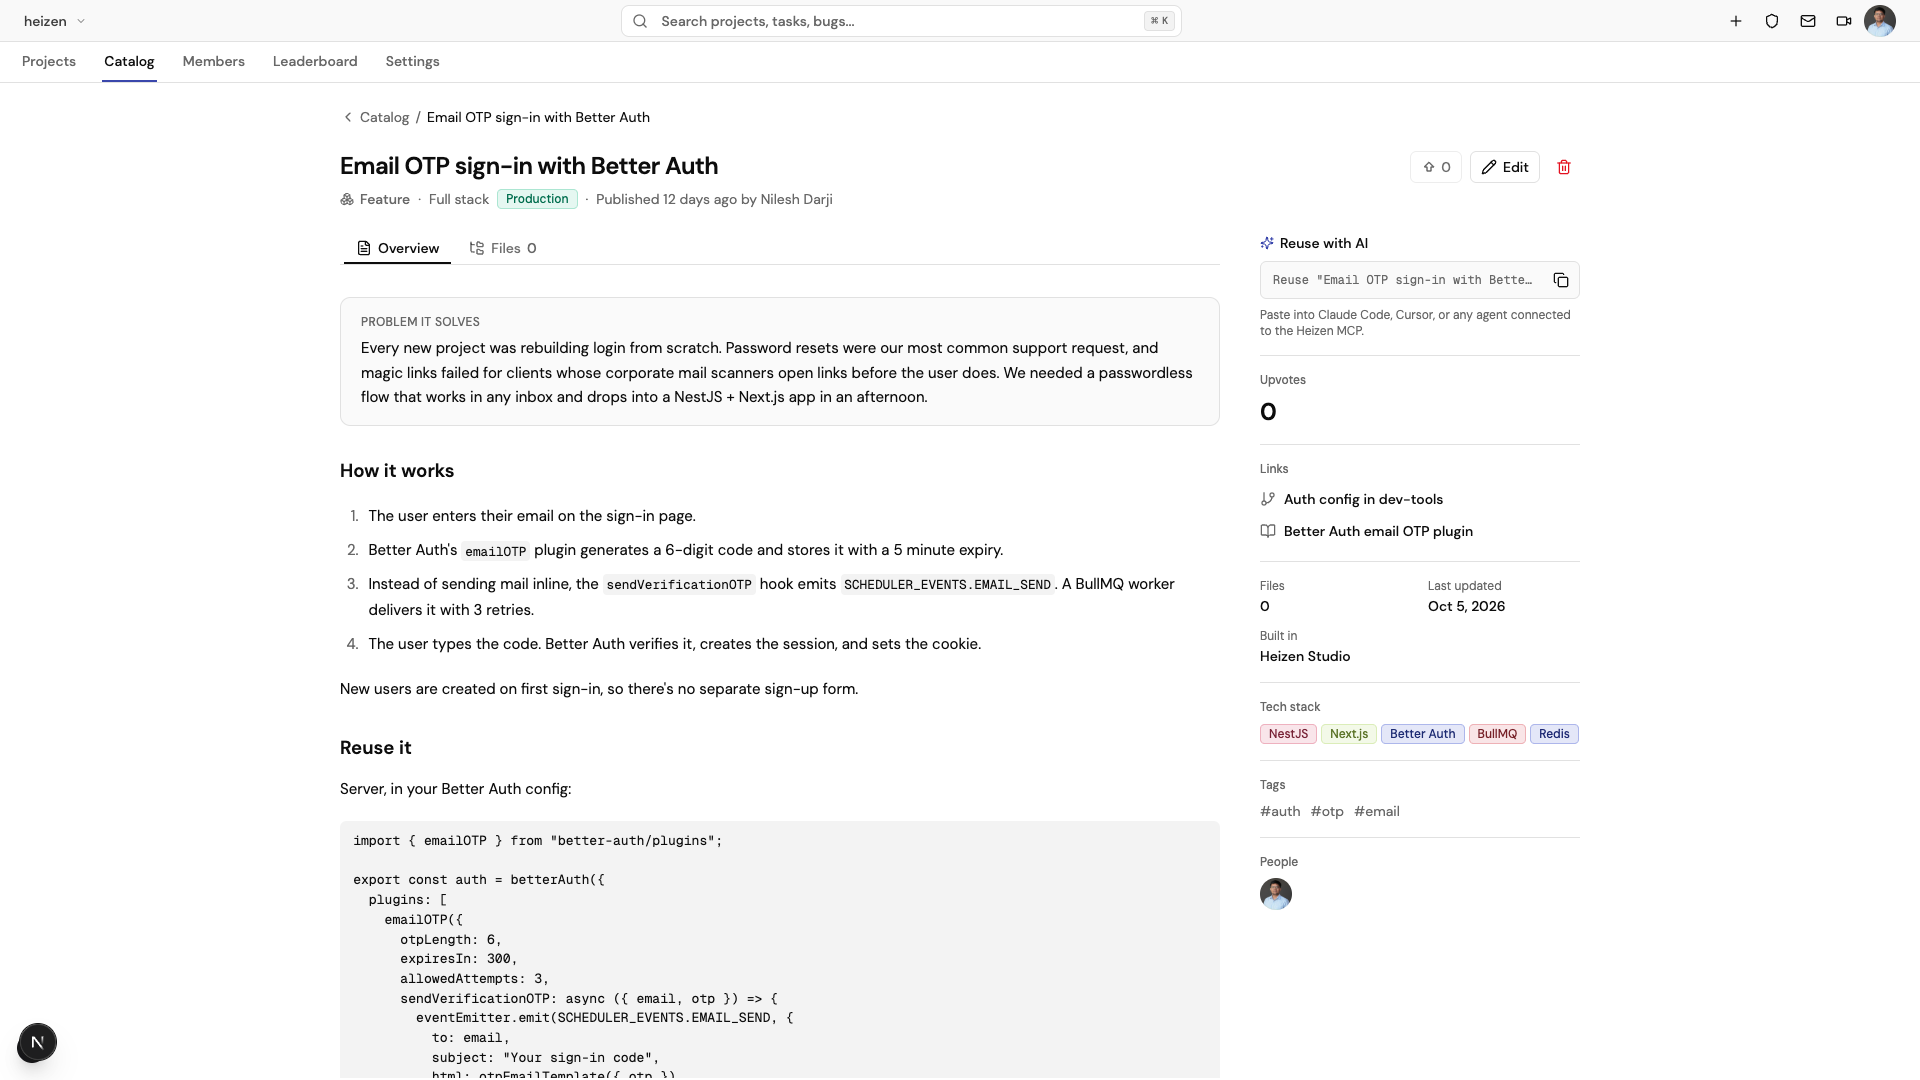Image resolution: width=1920 pixels, height=1080 pixels.
Task: Click the Redis tech stack tag
Action: pyautogui.click(x=1554, y=734)
